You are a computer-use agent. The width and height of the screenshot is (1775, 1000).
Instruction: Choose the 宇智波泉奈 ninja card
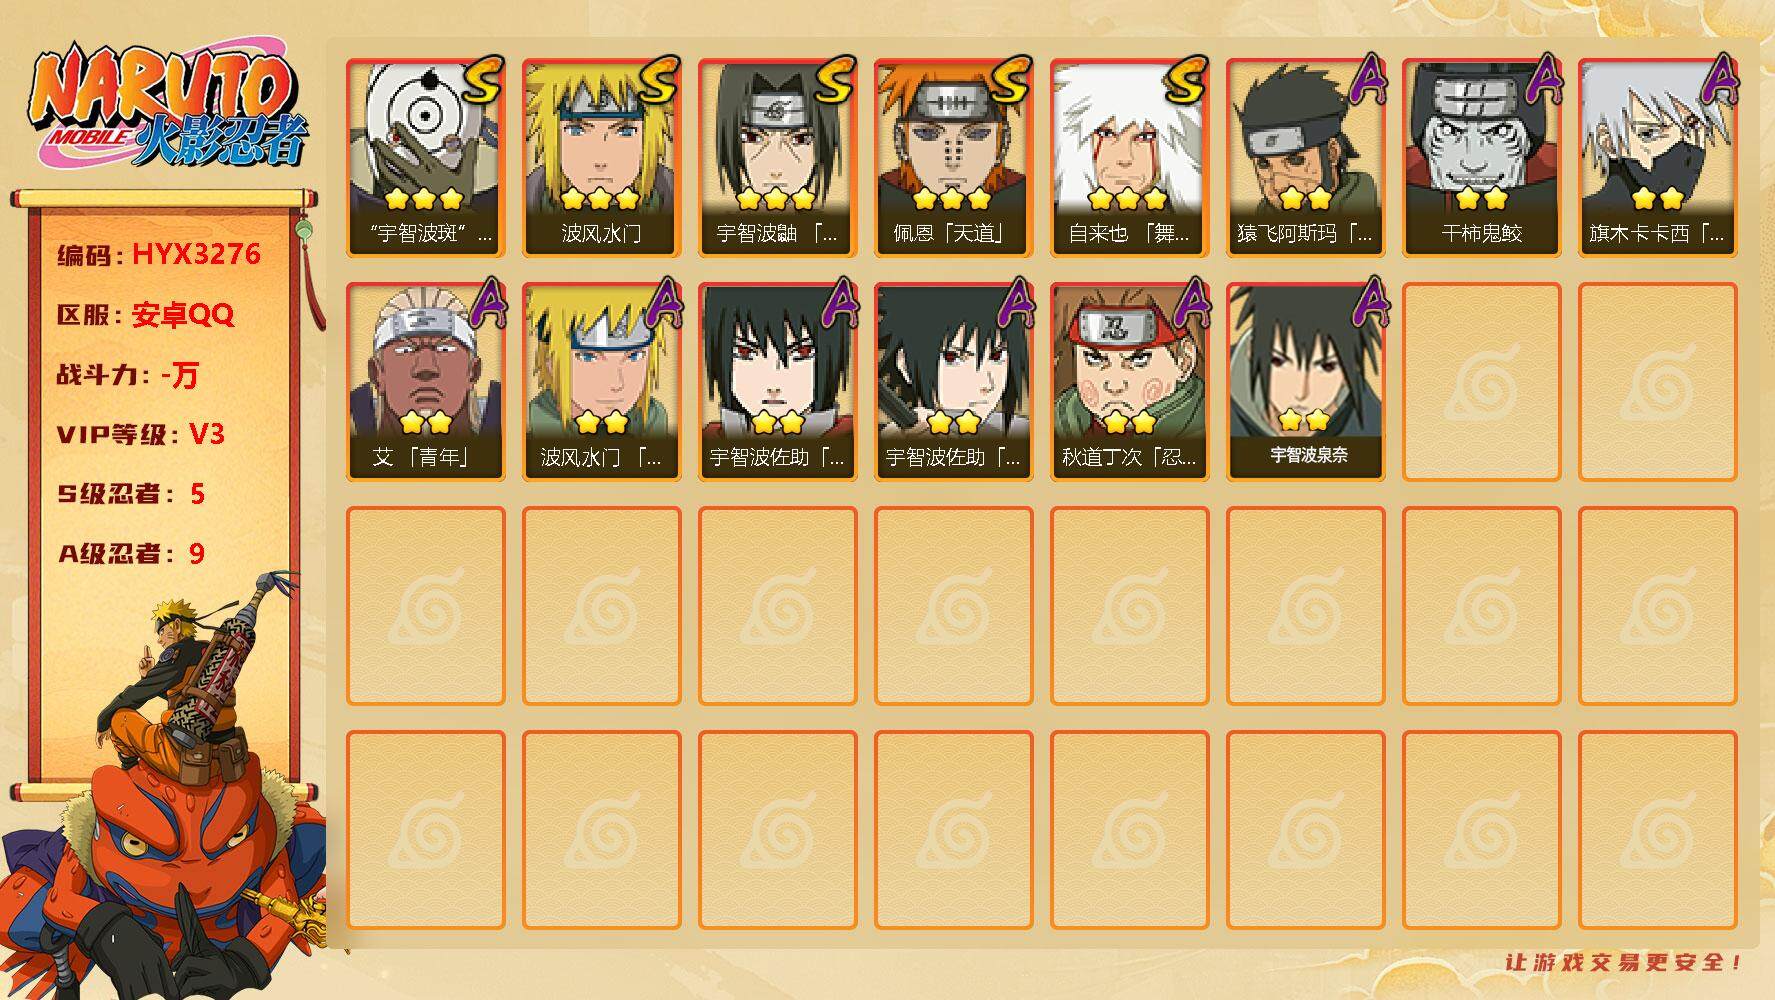(1305, 381)
